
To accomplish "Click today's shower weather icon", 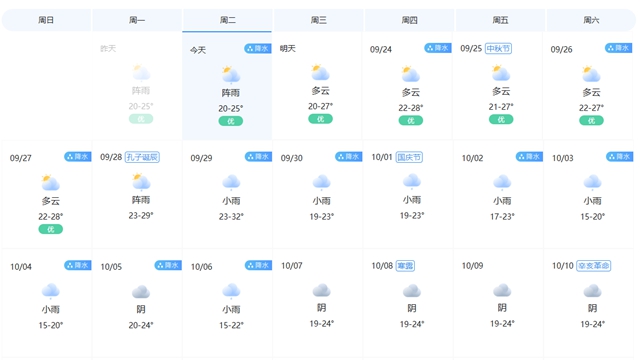I will pos(231,75).
